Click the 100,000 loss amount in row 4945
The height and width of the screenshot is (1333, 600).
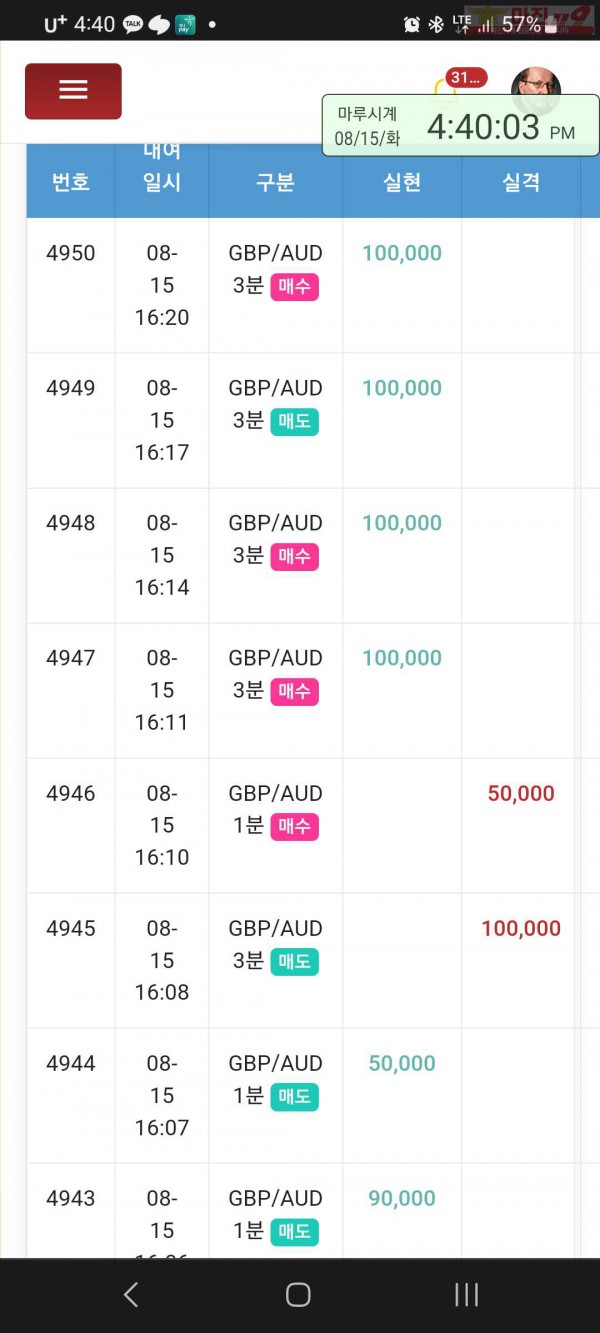[521, 928]
